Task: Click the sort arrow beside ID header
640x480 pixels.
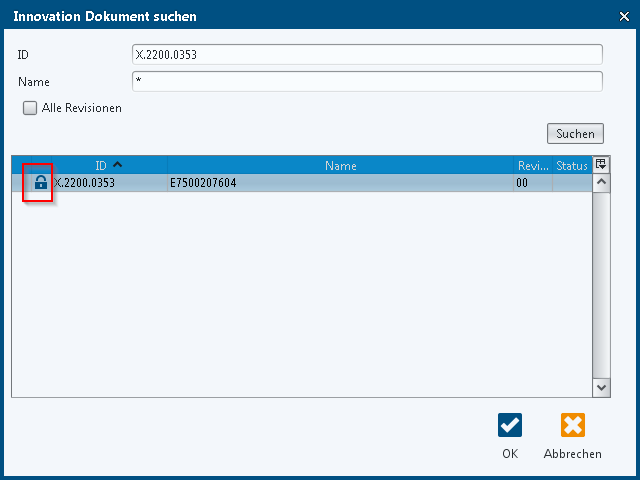Action: pyautogui.click(x=117, y=165)
